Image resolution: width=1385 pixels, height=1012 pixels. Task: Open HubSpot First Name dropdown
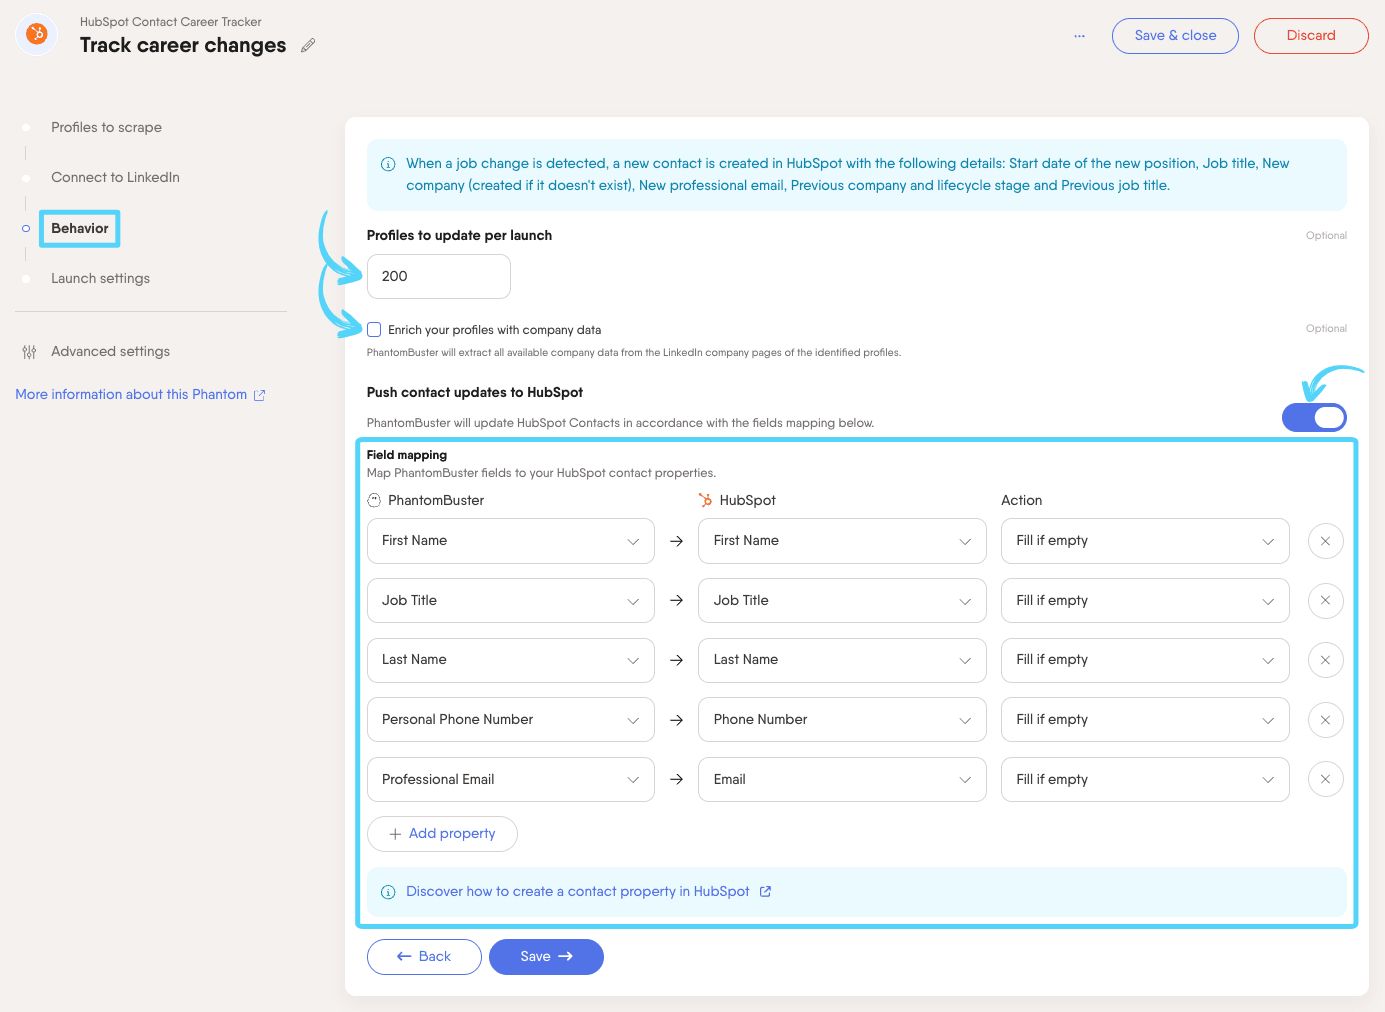[x=843, y=541]
